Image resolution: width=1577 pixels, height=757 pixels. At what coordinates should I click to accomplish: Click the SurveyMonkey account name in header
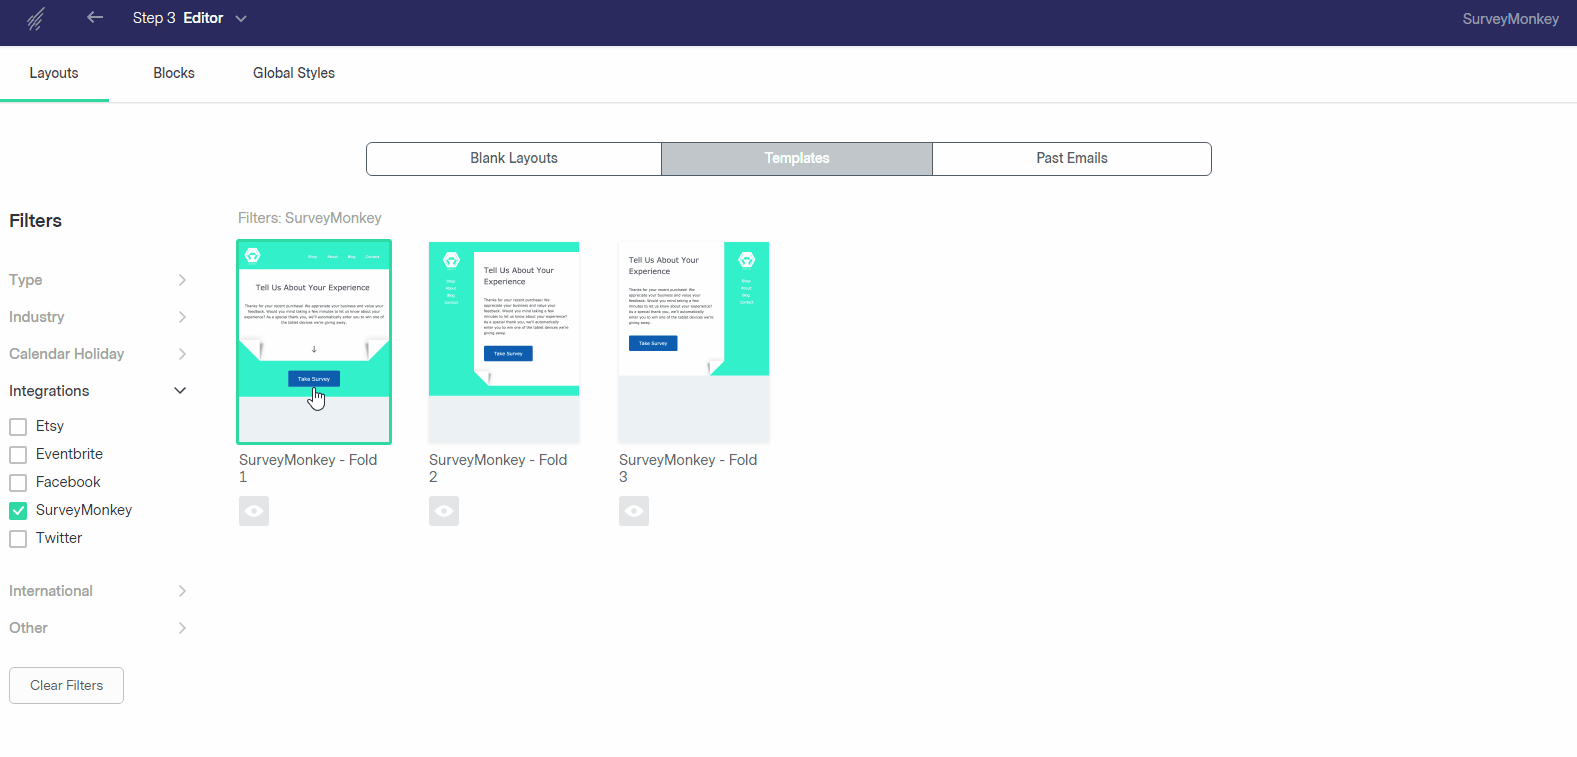[x=1510, y=19]
